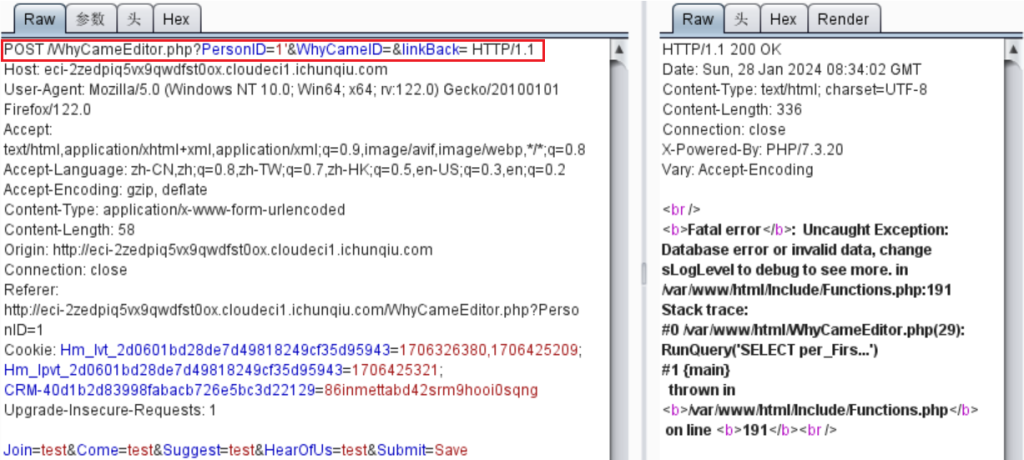
Task: Click the Host header line
Action: pyautogui.click(x=196, y=69)
